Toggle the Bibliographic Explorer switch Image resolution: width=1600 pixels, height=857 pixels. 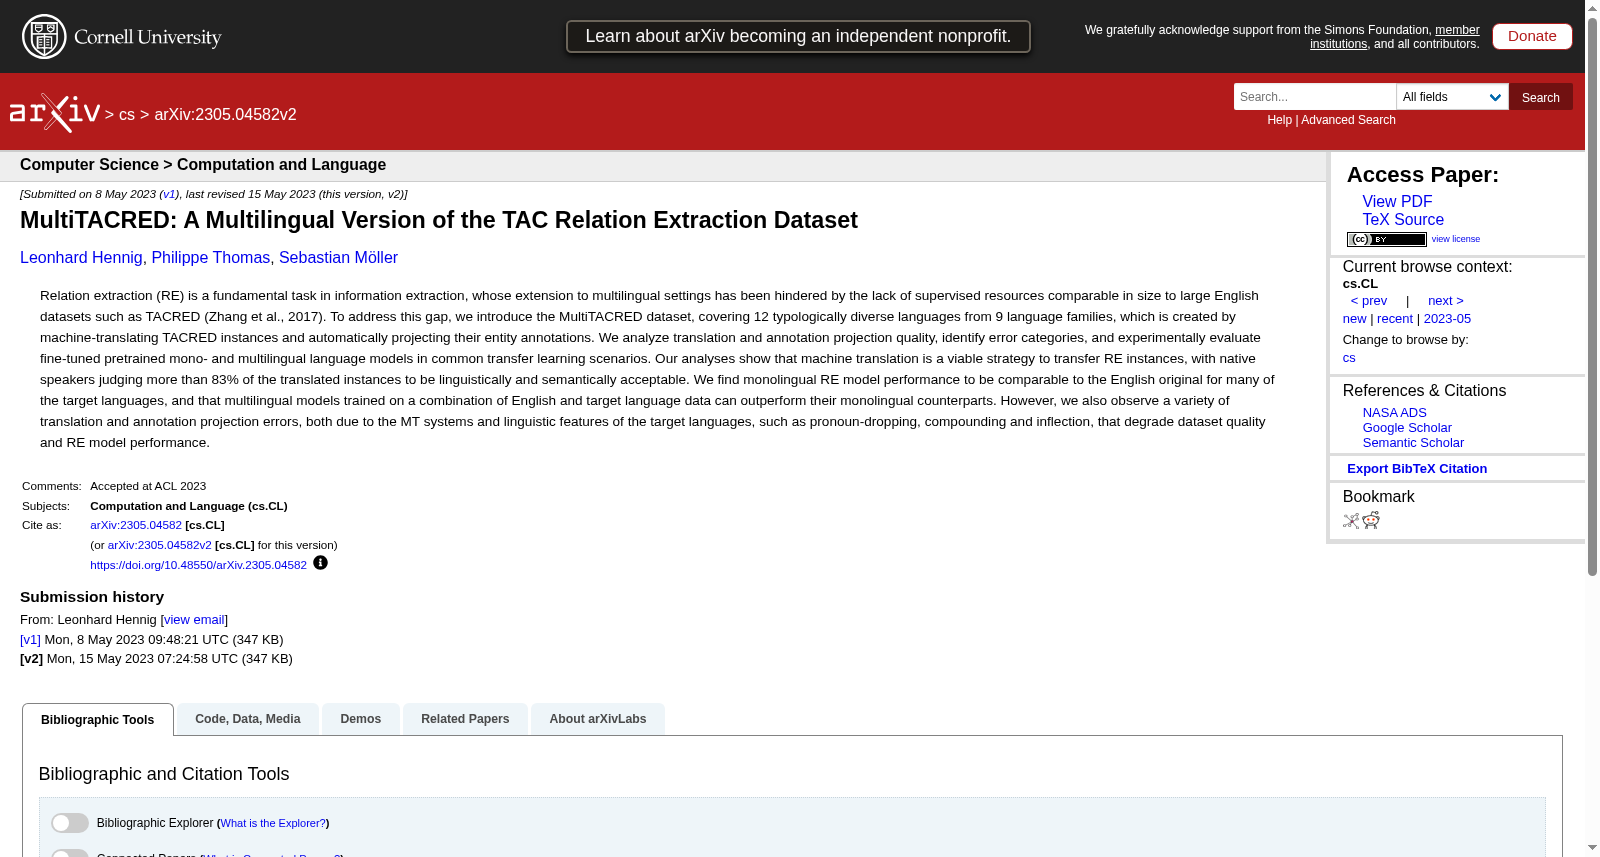70,823
